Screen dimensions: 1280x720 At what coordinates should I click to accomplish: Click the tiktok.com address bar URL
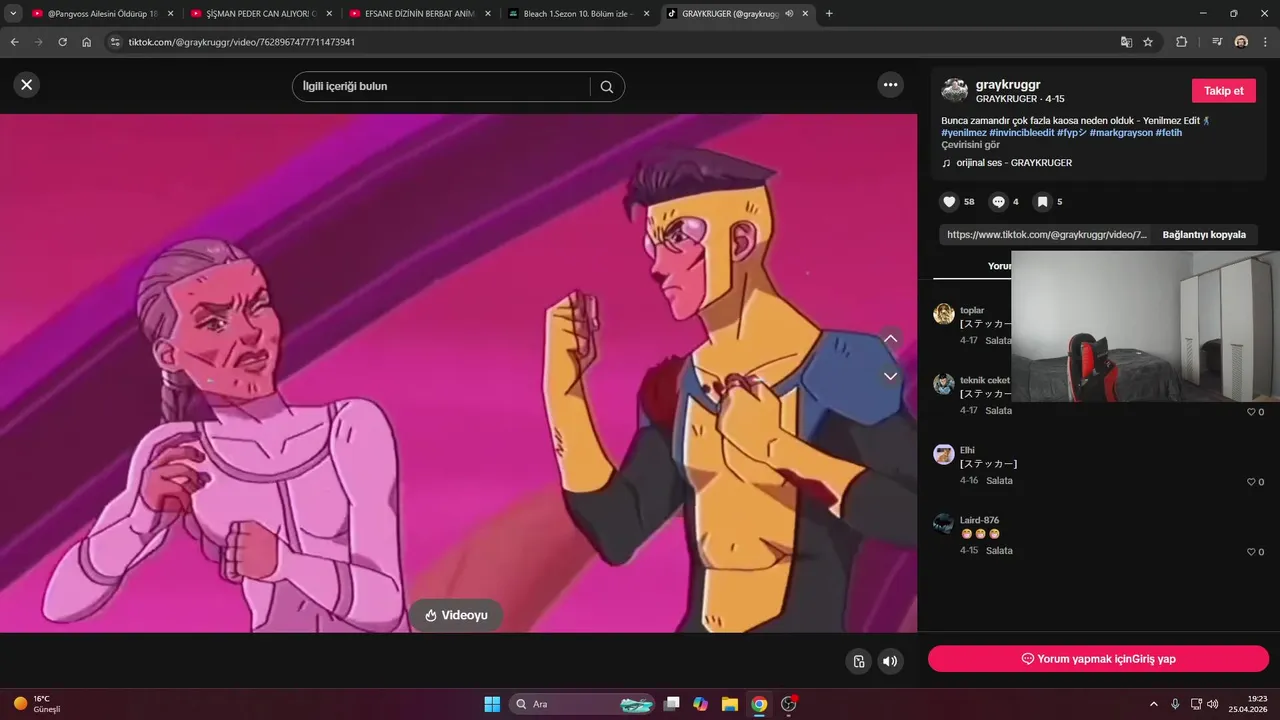click(241, 42)
